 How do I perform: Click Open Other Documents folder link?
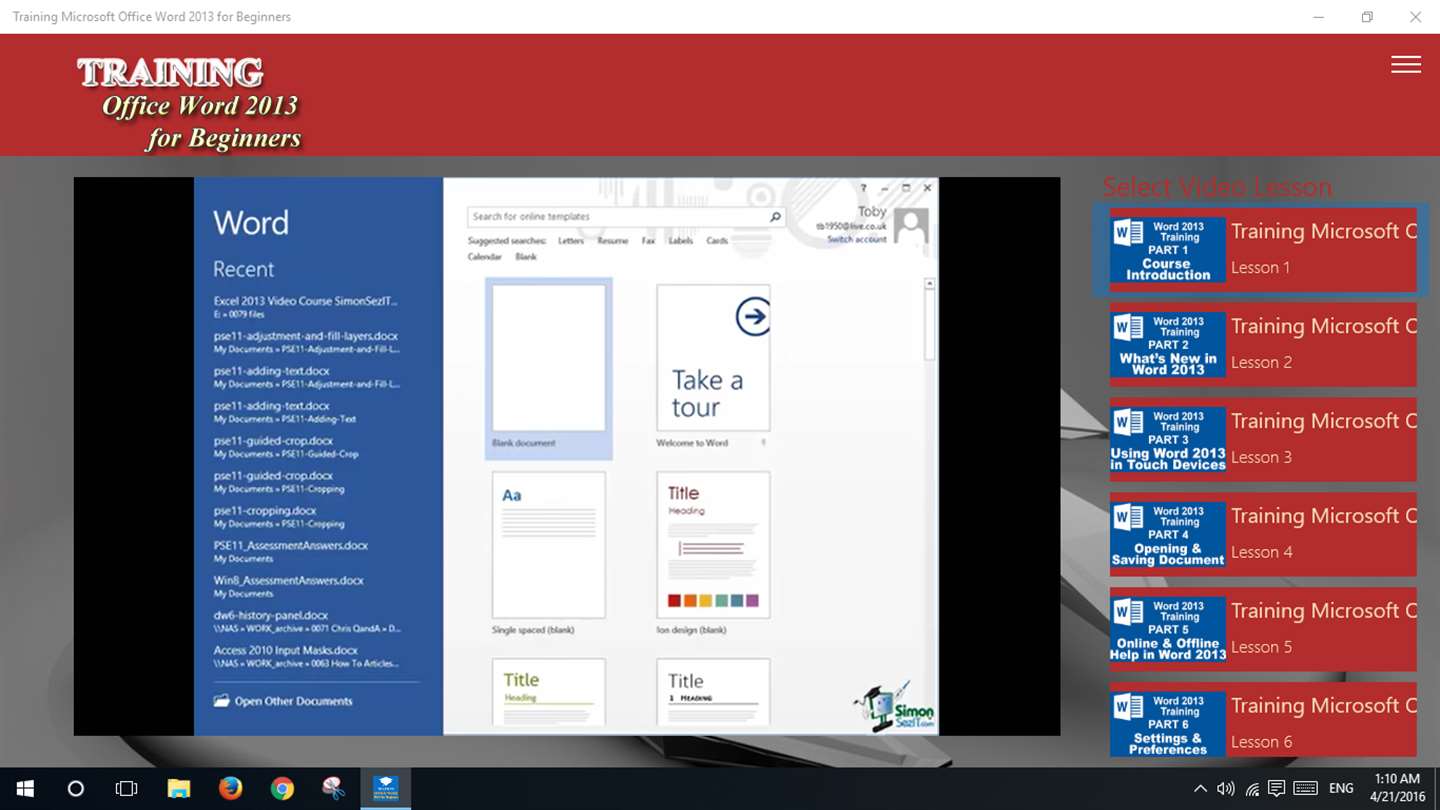(x=284, y=701)
